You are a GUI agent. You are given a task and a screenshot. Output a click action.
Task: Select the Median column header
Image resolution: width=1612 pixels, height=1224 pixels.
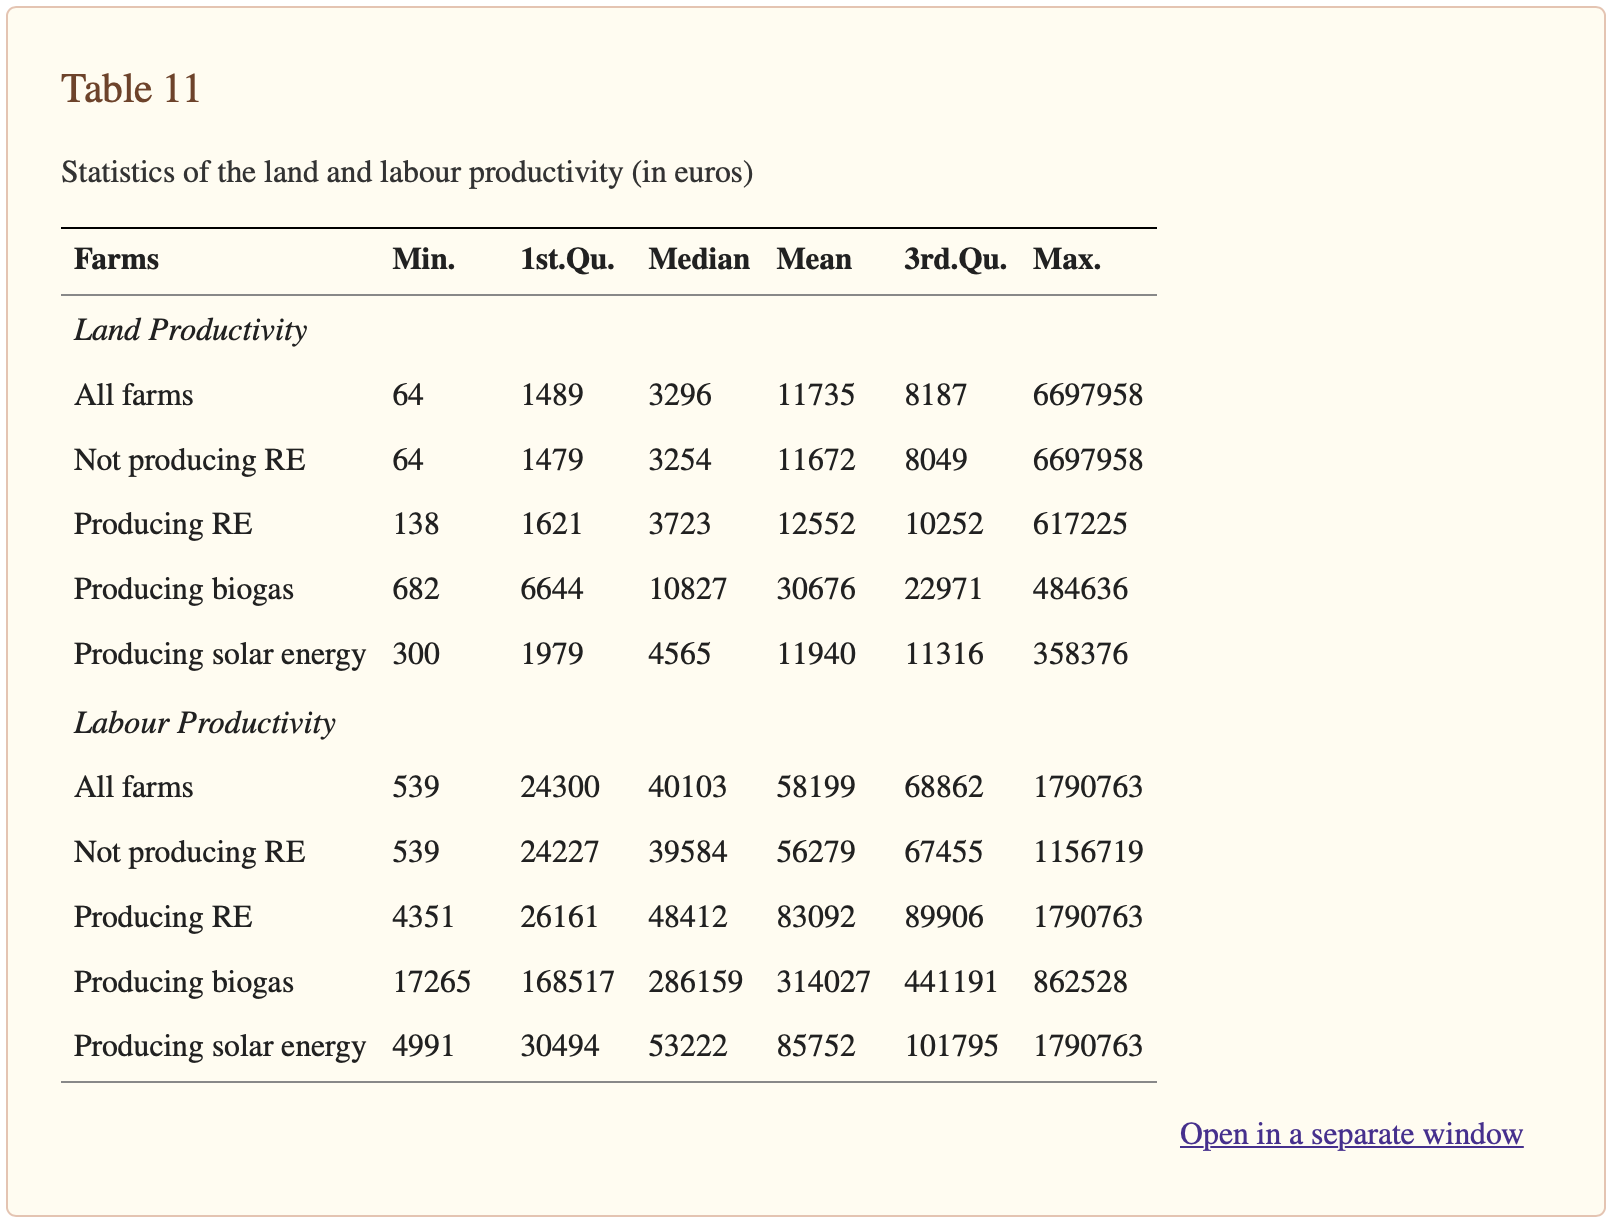pyautogui.click(x=698, y=260)
